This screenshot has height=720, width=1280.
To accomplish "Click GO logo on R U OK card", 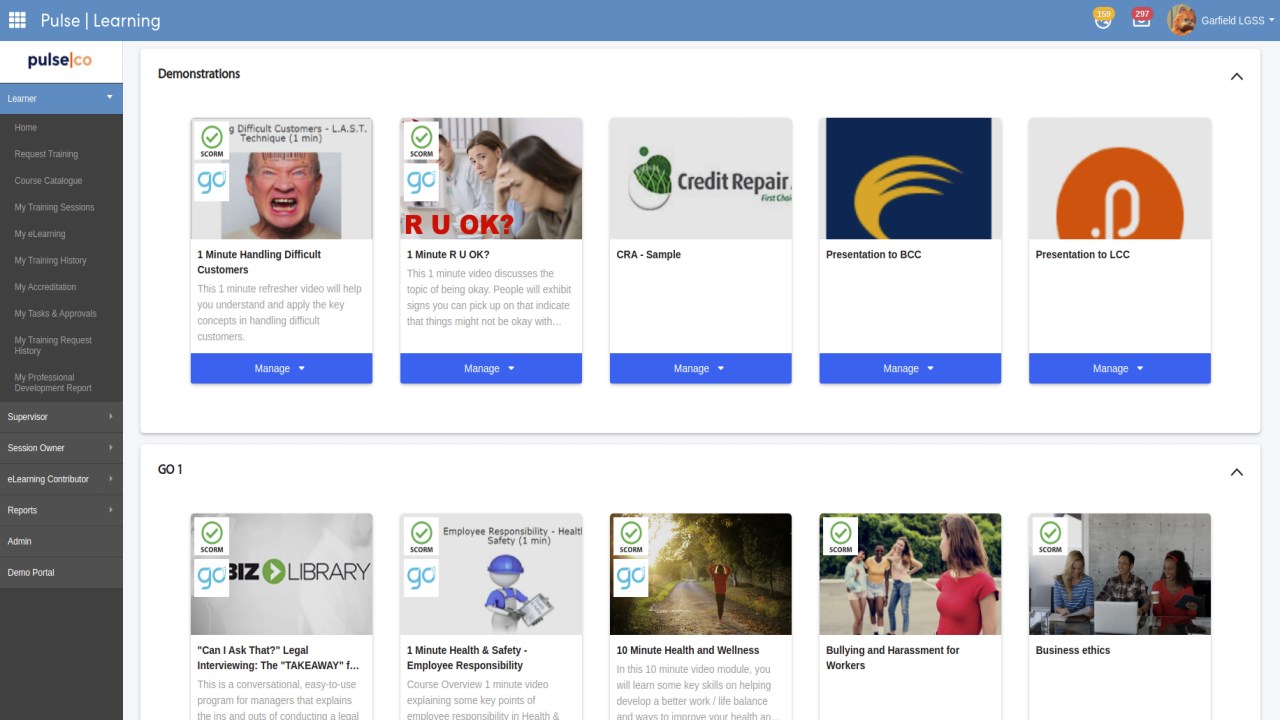I will [421, 182].
